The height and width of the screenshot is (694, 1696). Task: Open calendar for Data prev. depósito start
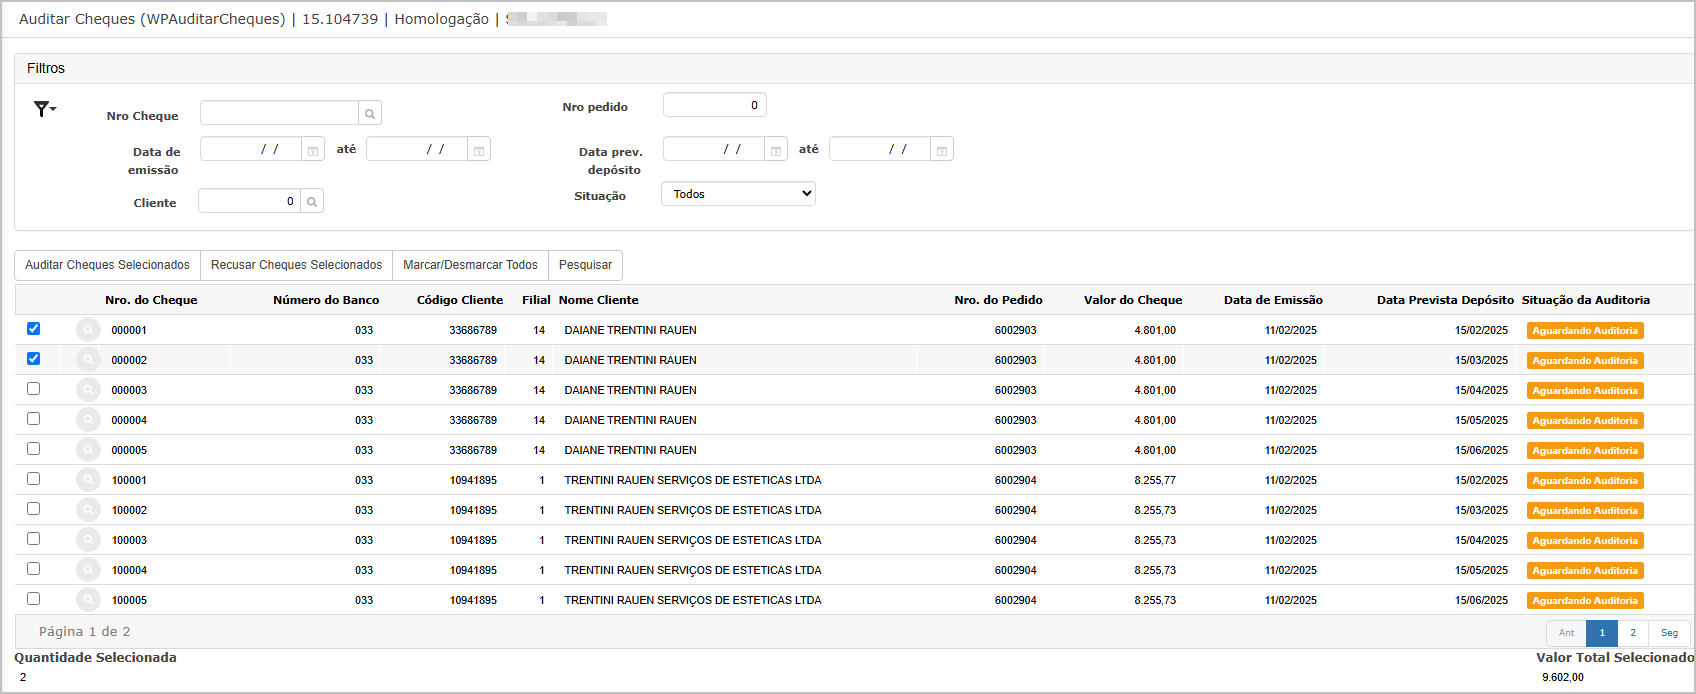[776, 150]
